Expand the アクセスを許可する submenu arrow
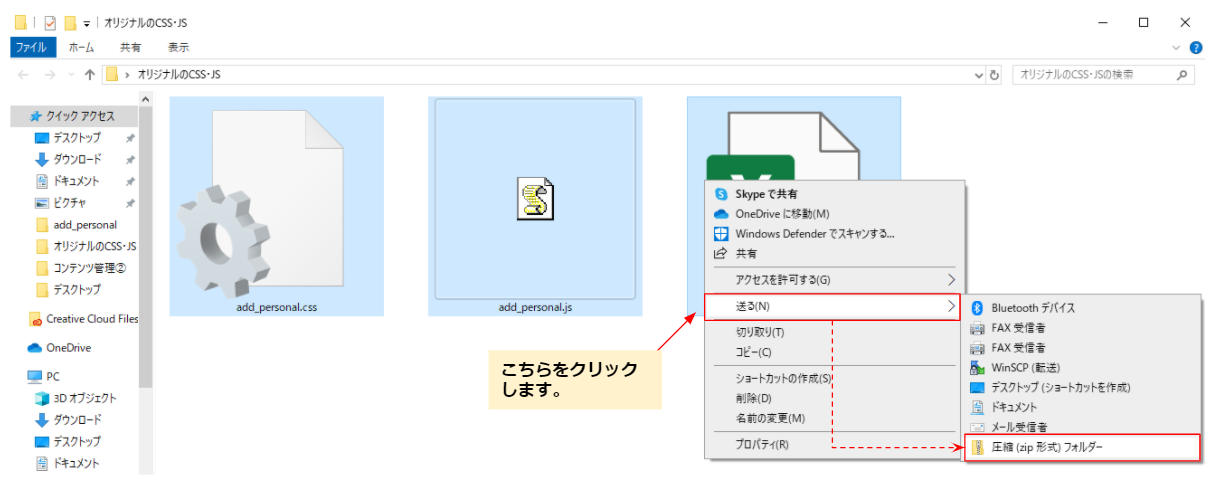1220x495 pixels. point(951,280)
